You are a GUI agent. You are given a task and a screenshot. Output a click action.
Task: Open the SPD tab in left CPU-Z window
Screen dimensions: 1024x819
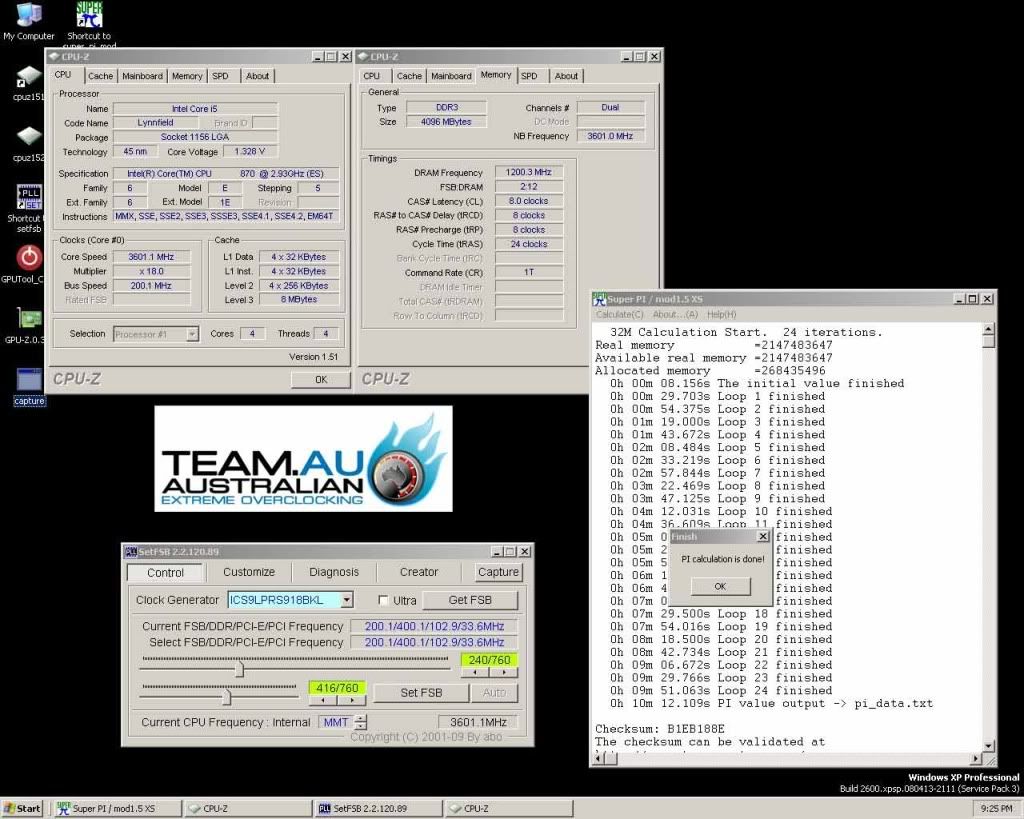click(221, 76)
